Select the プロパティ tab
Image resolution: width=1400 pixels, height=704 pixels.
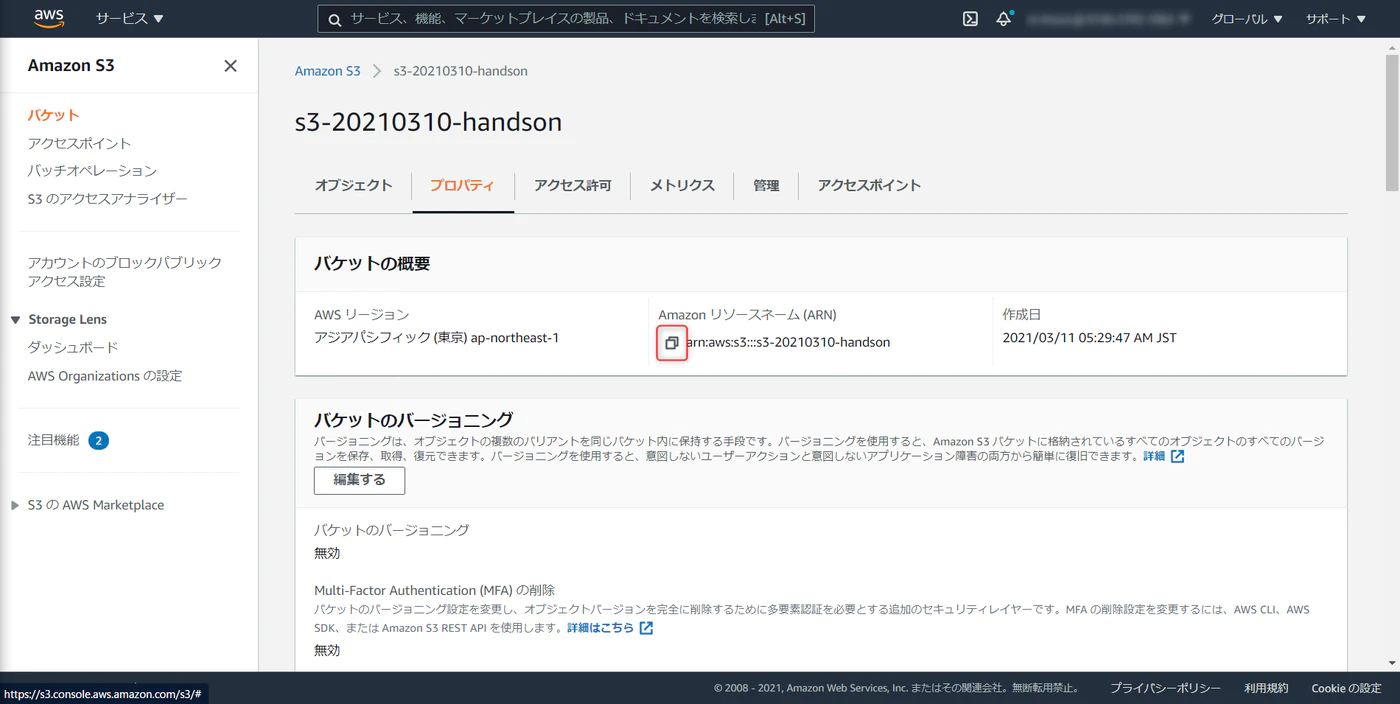[x=462, y=185]
